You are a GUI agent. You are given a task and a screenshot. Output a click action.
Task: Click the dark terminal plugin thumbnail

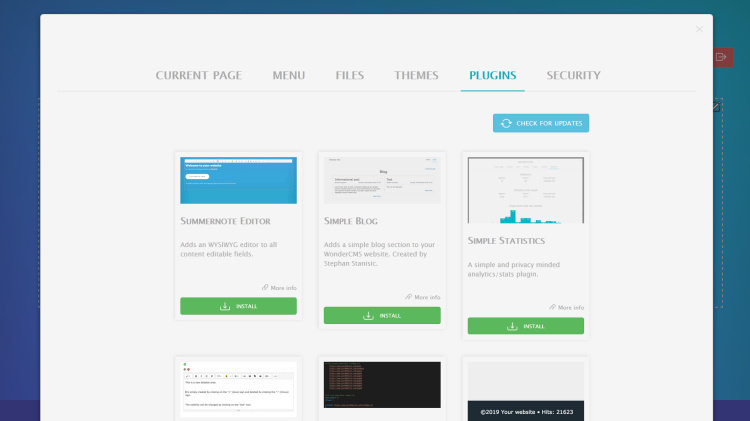pos(382,385)
